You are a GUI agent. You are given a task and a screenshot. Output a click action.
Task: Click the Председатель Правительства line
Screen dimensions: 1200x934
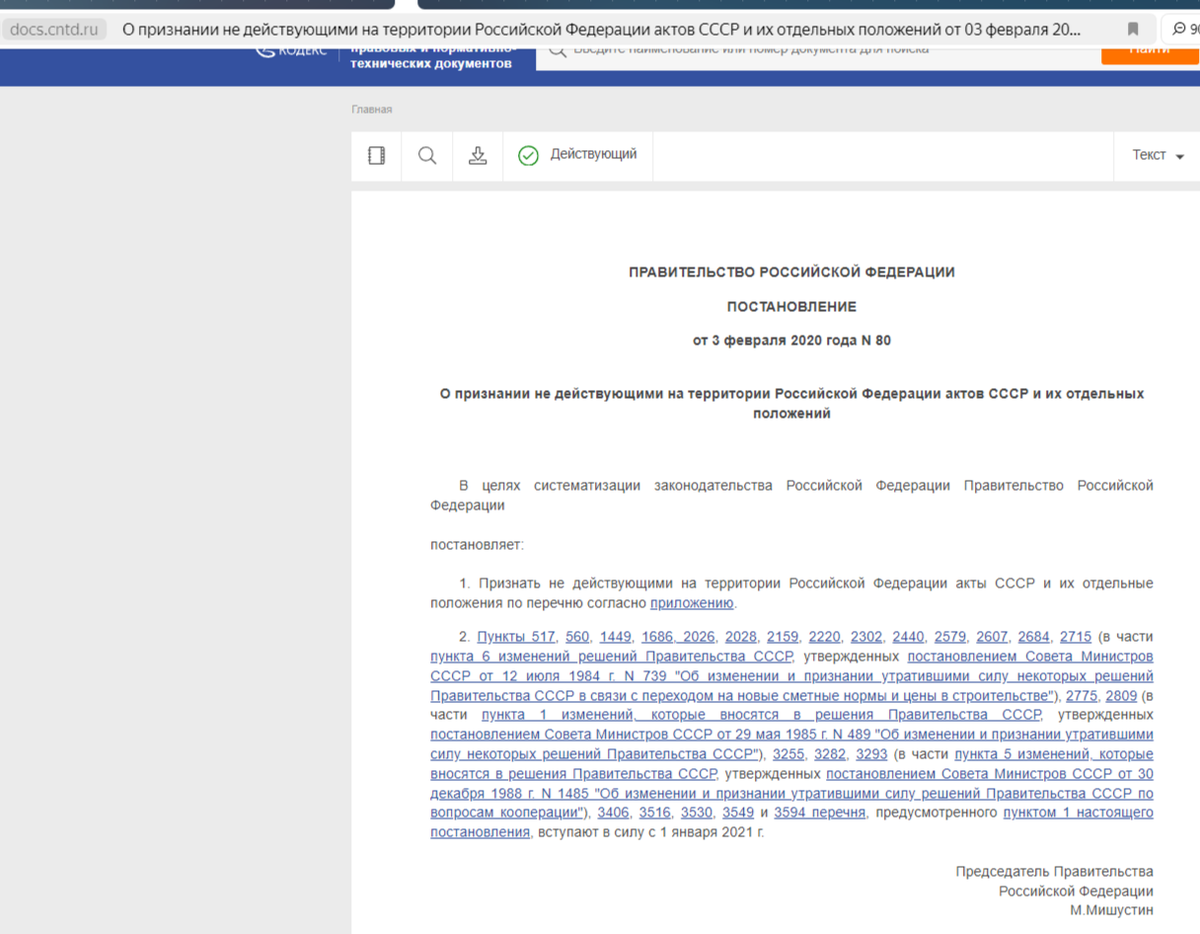click(x=1054, y=872)
